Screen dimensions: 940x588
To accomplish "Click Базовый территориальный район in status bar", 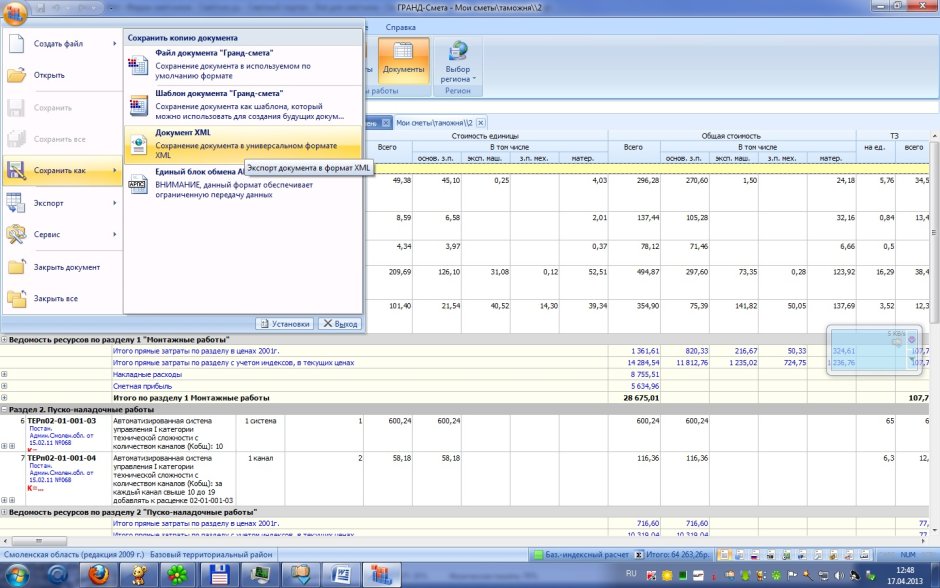I will pos(211,555).
